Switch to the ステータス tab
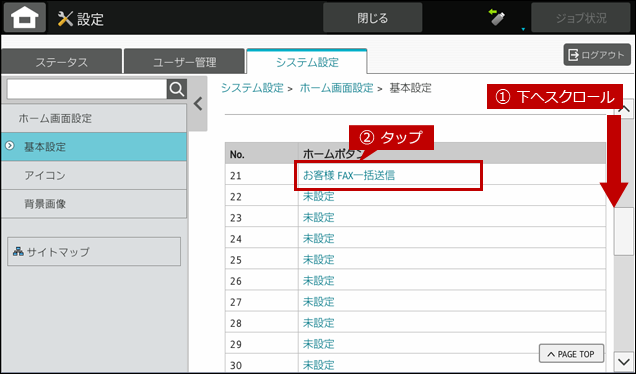The width and height of the screenshot is (636, 374). (62, 62)
